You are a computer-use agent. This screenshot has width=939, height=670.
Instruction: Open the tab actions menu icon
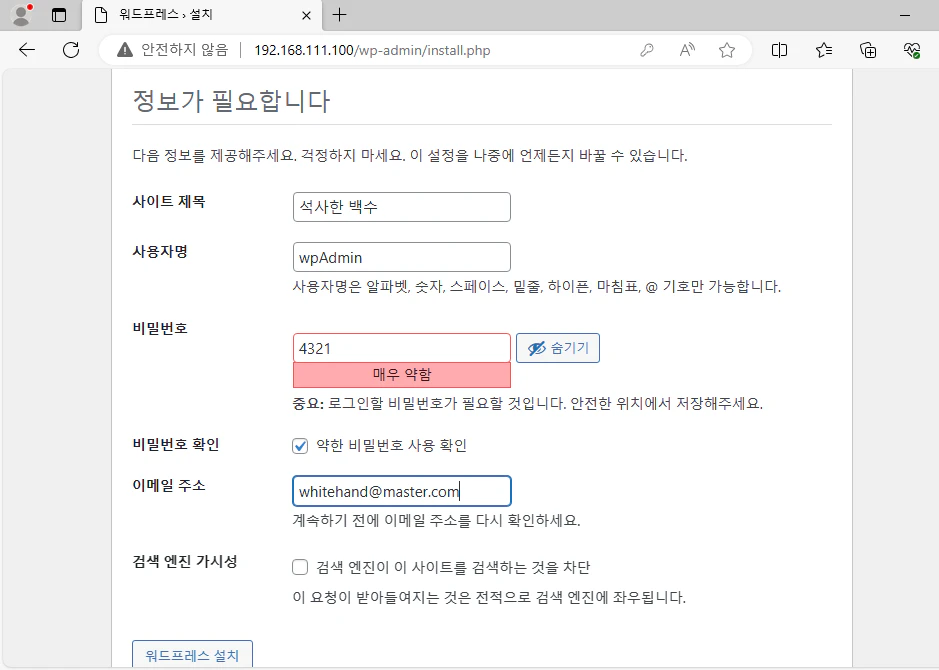(59, 15)
